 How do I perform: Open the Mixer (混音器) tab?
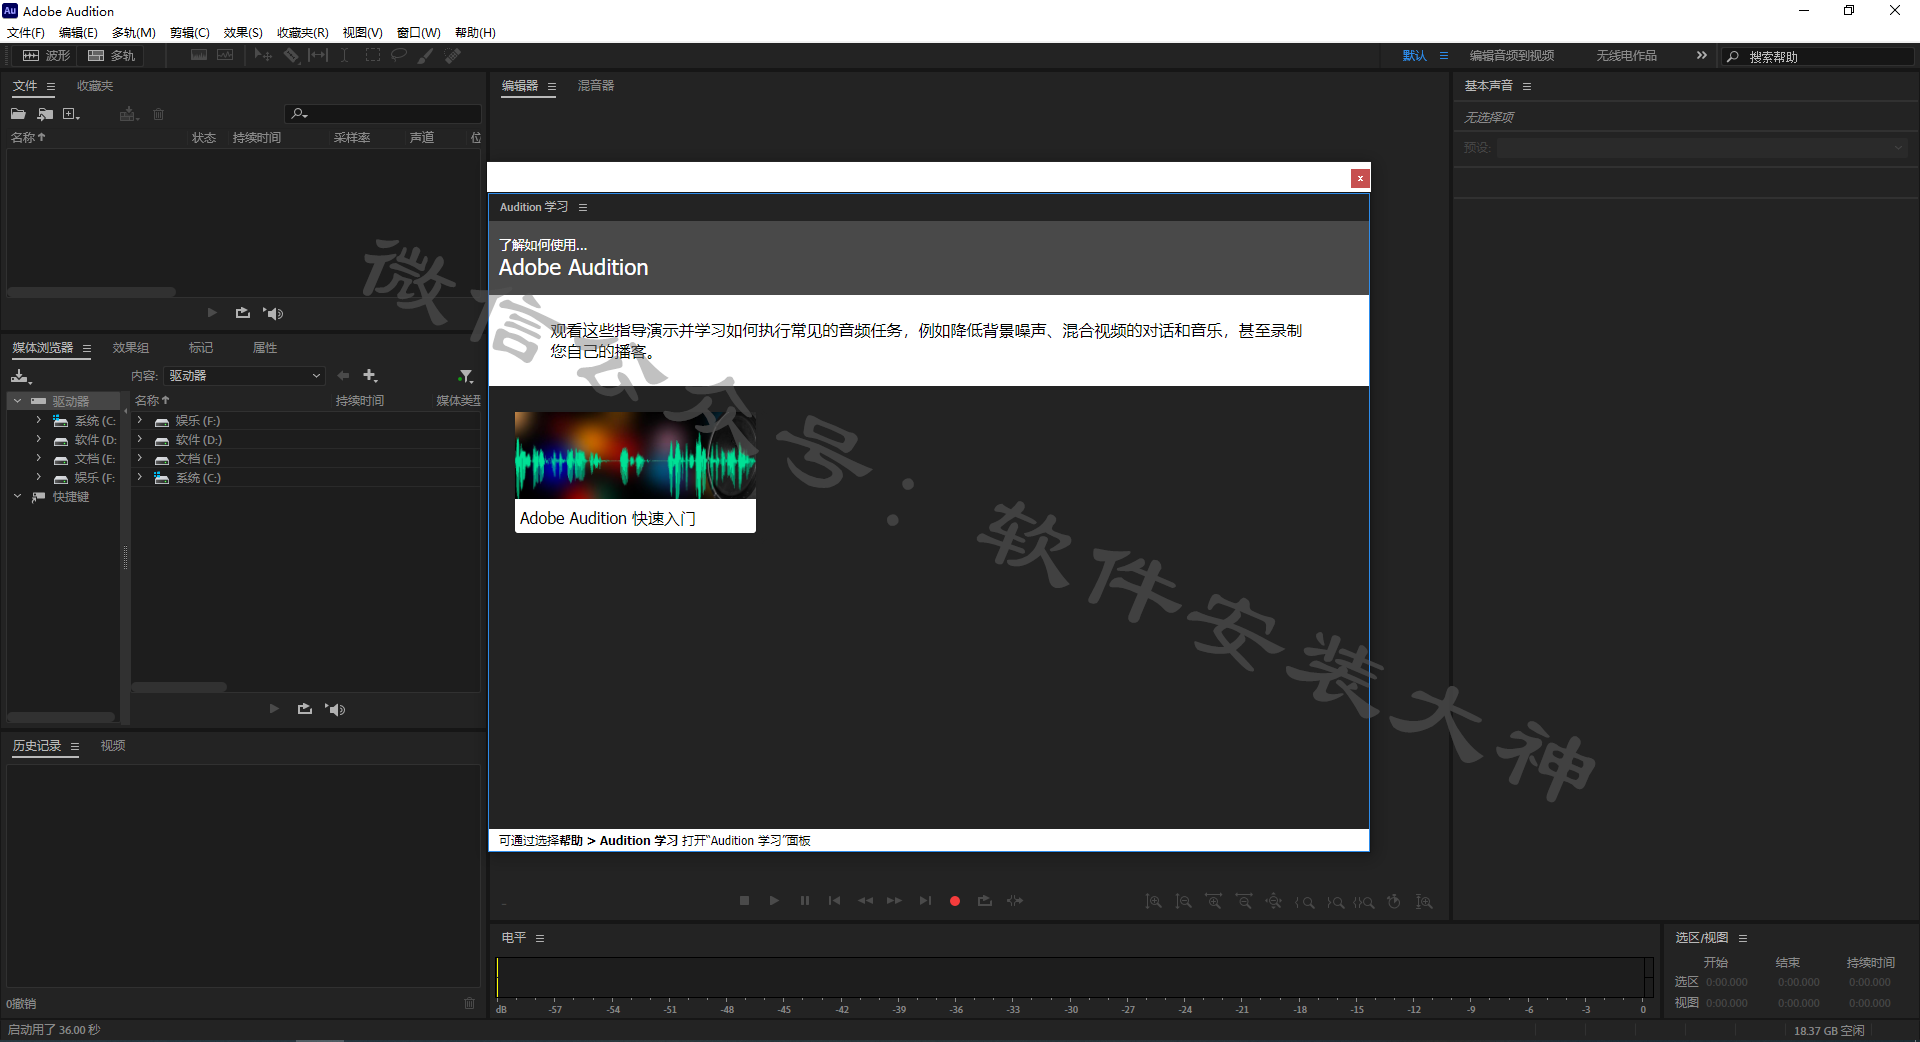596,86
